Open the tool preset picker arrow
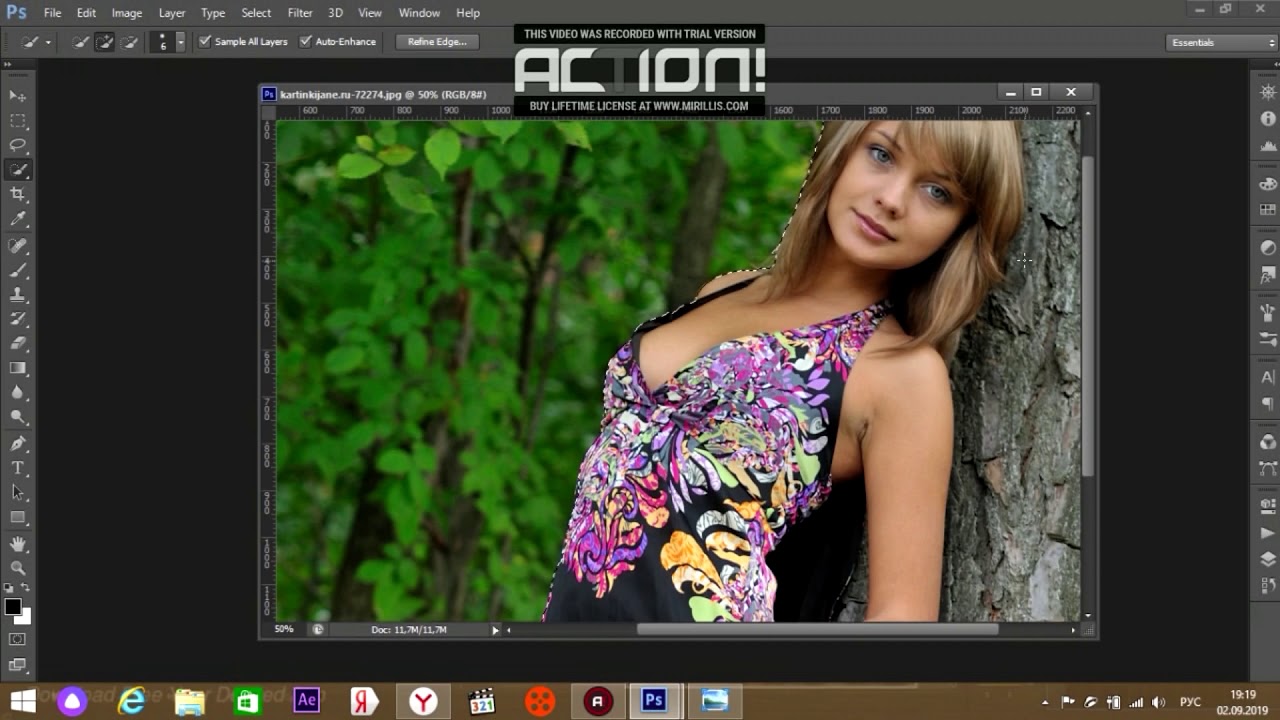Viewport: 1280px width, 720px height. pyautogui.click(x=47, y=42)
